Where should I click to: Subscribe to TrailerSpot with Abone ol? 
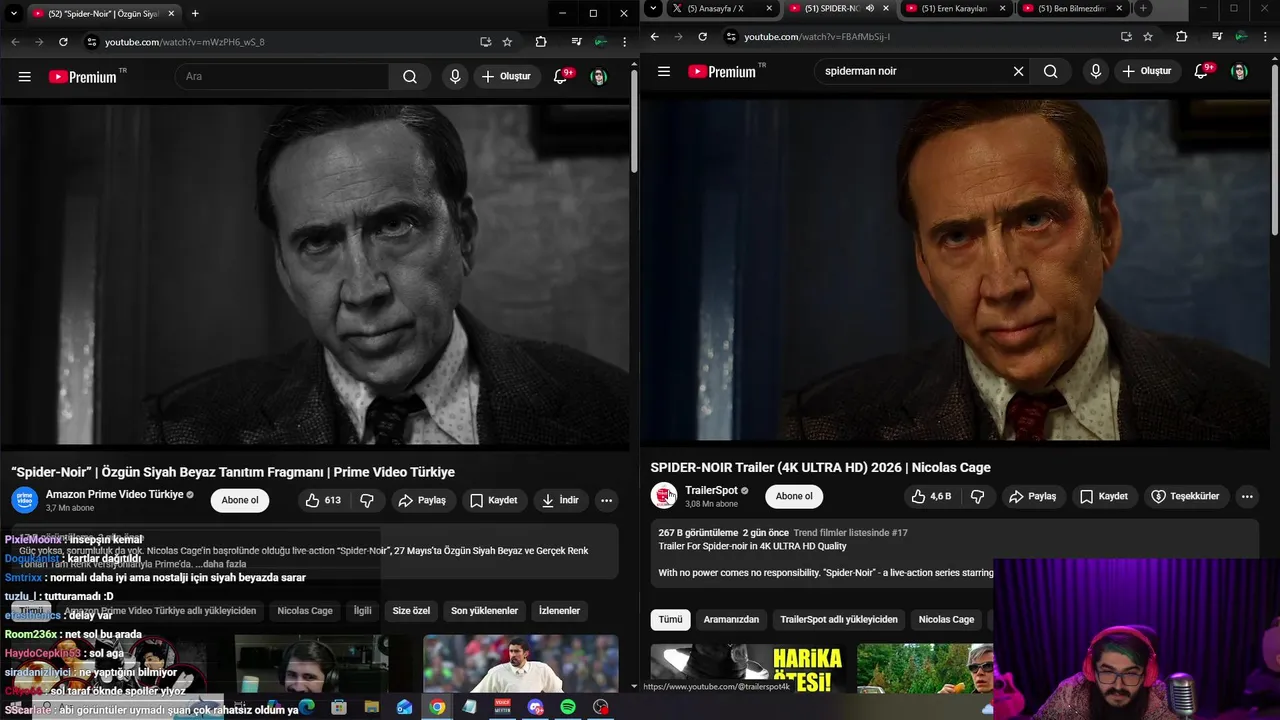click(794, 496)
